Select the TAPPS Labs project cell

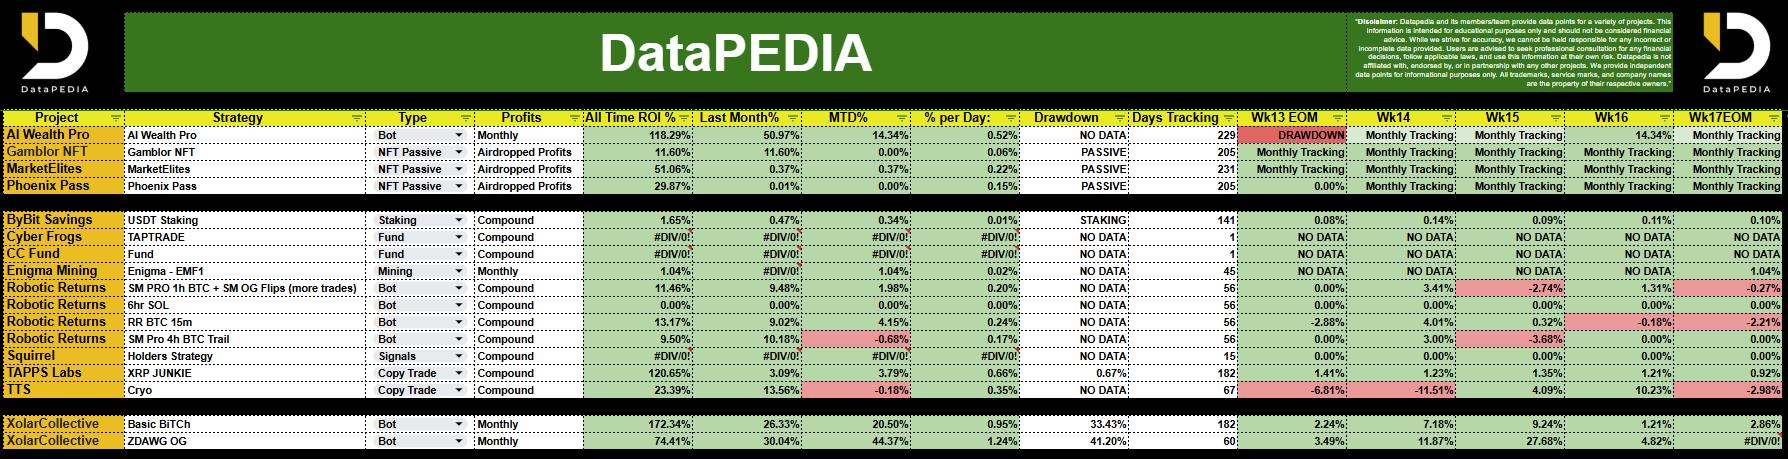[63, 373]
